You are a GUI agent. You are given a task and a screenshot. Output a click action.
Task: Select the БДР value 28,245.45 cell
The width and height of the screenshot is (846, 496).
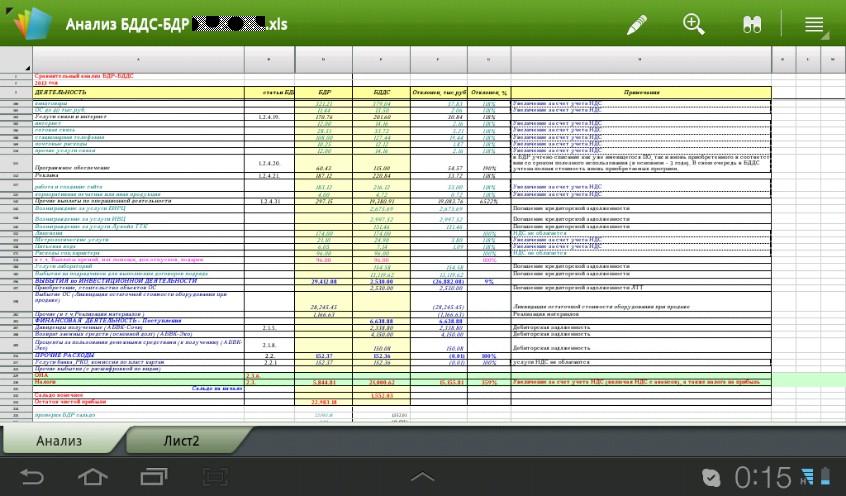[x=324, y=302]
